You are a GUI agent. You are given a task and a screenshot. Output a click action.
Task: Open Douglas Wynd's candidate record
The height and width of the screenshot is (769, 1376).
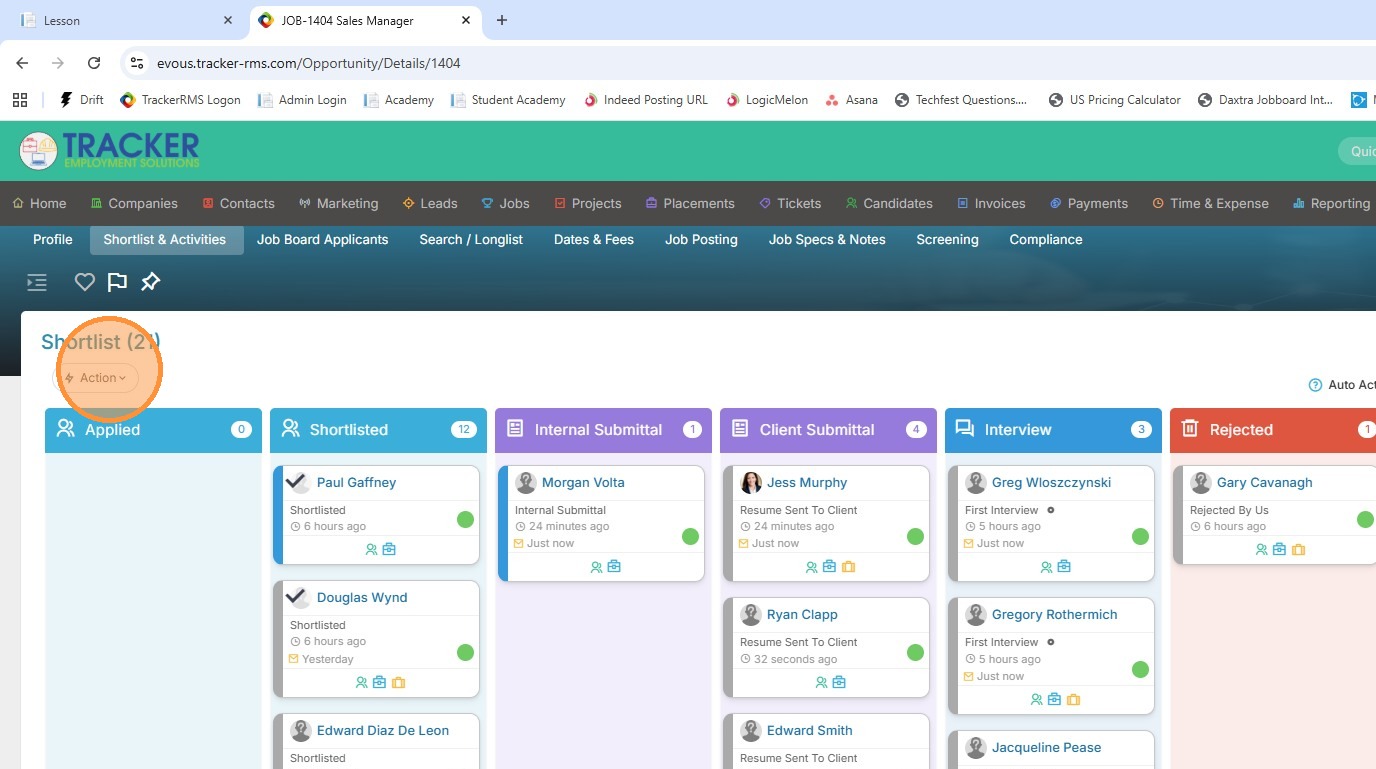(362, 598)
